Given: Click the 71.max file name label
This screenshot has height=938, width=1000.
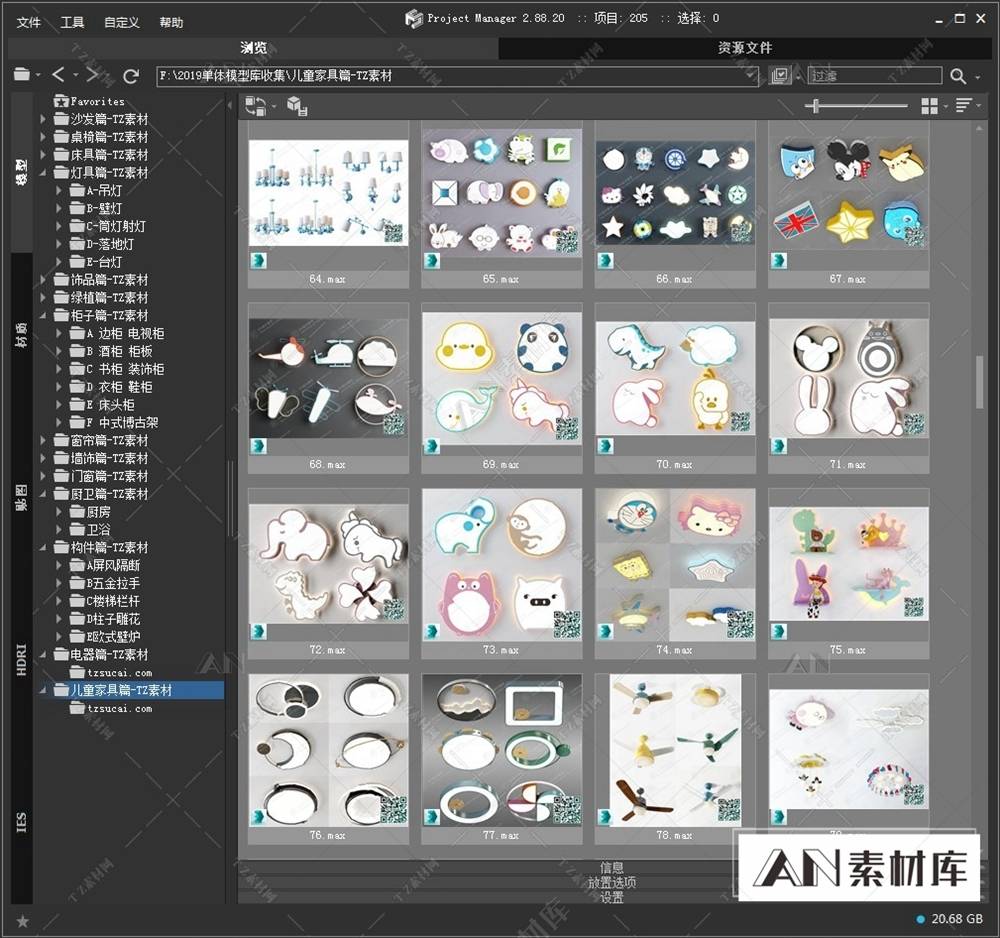Looking at the screenshot, I should pos(848,465).
